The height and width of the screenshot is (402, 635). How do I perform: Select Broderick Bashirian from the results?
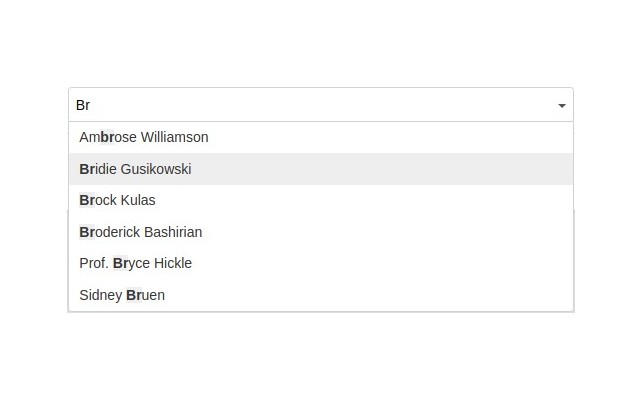pos(140,232)
